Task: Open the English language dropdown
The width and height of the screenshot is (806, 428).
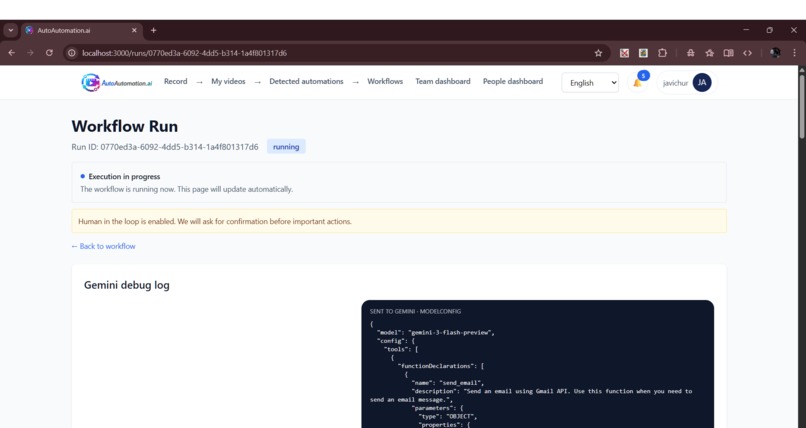Action: click(x=590, y=83)
